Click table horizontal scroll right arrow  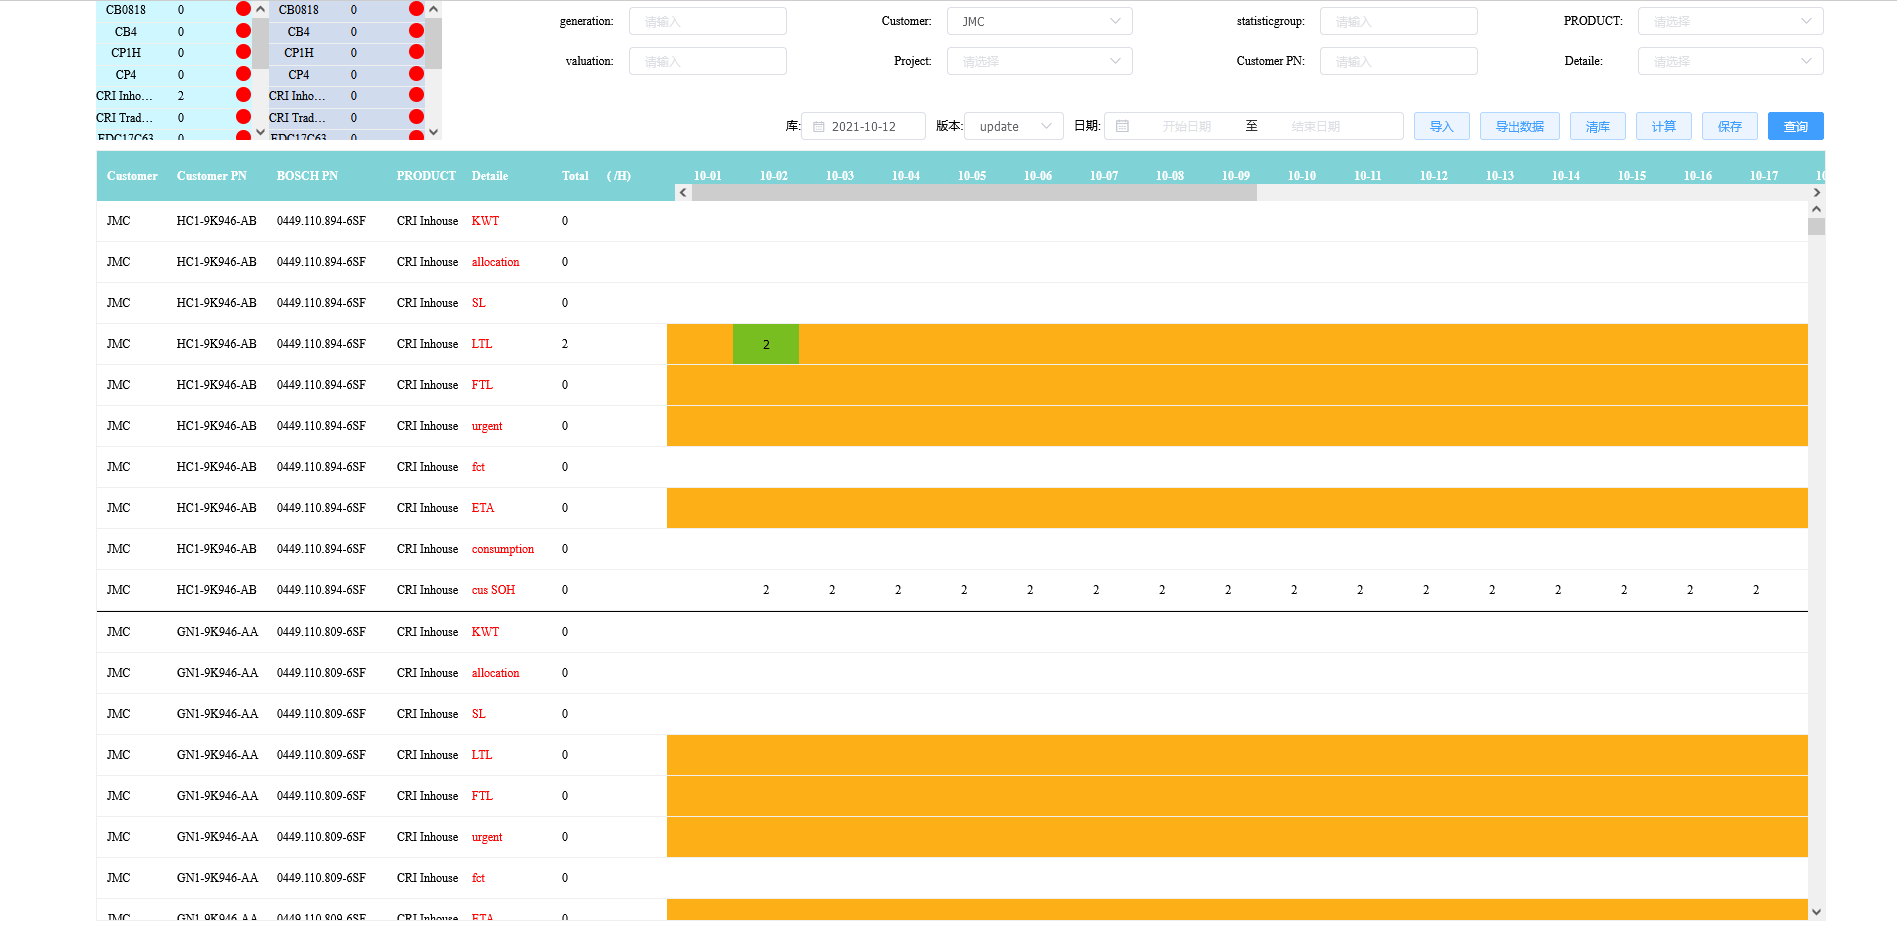coord(1816,192)
